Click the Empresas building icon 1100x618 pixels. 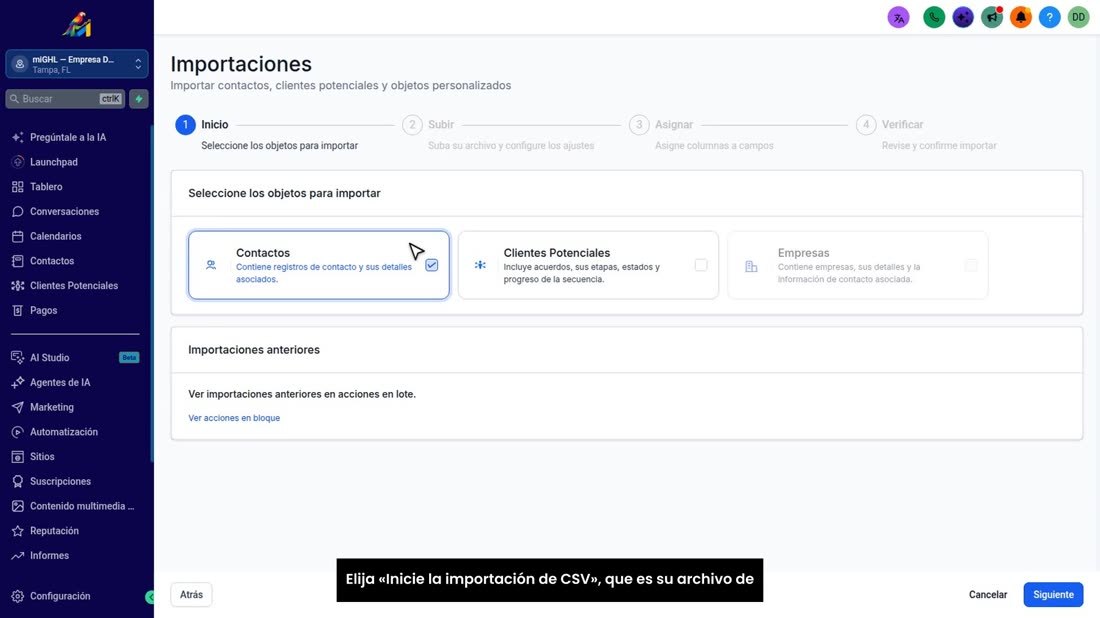click(x=751, y=266)
